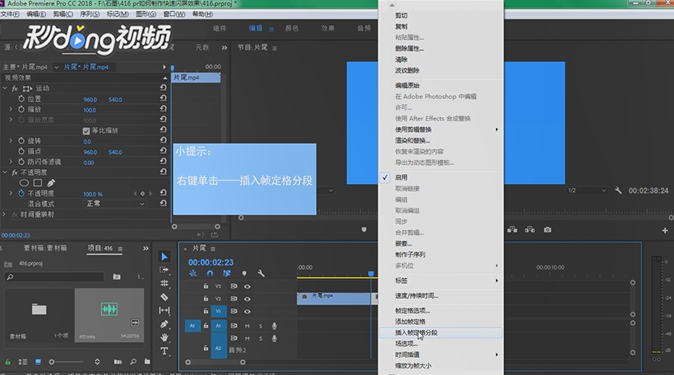674x375 pixels.
Task: Create 4-point rectangle mask under opacity
Action: [x=38, y=183]
